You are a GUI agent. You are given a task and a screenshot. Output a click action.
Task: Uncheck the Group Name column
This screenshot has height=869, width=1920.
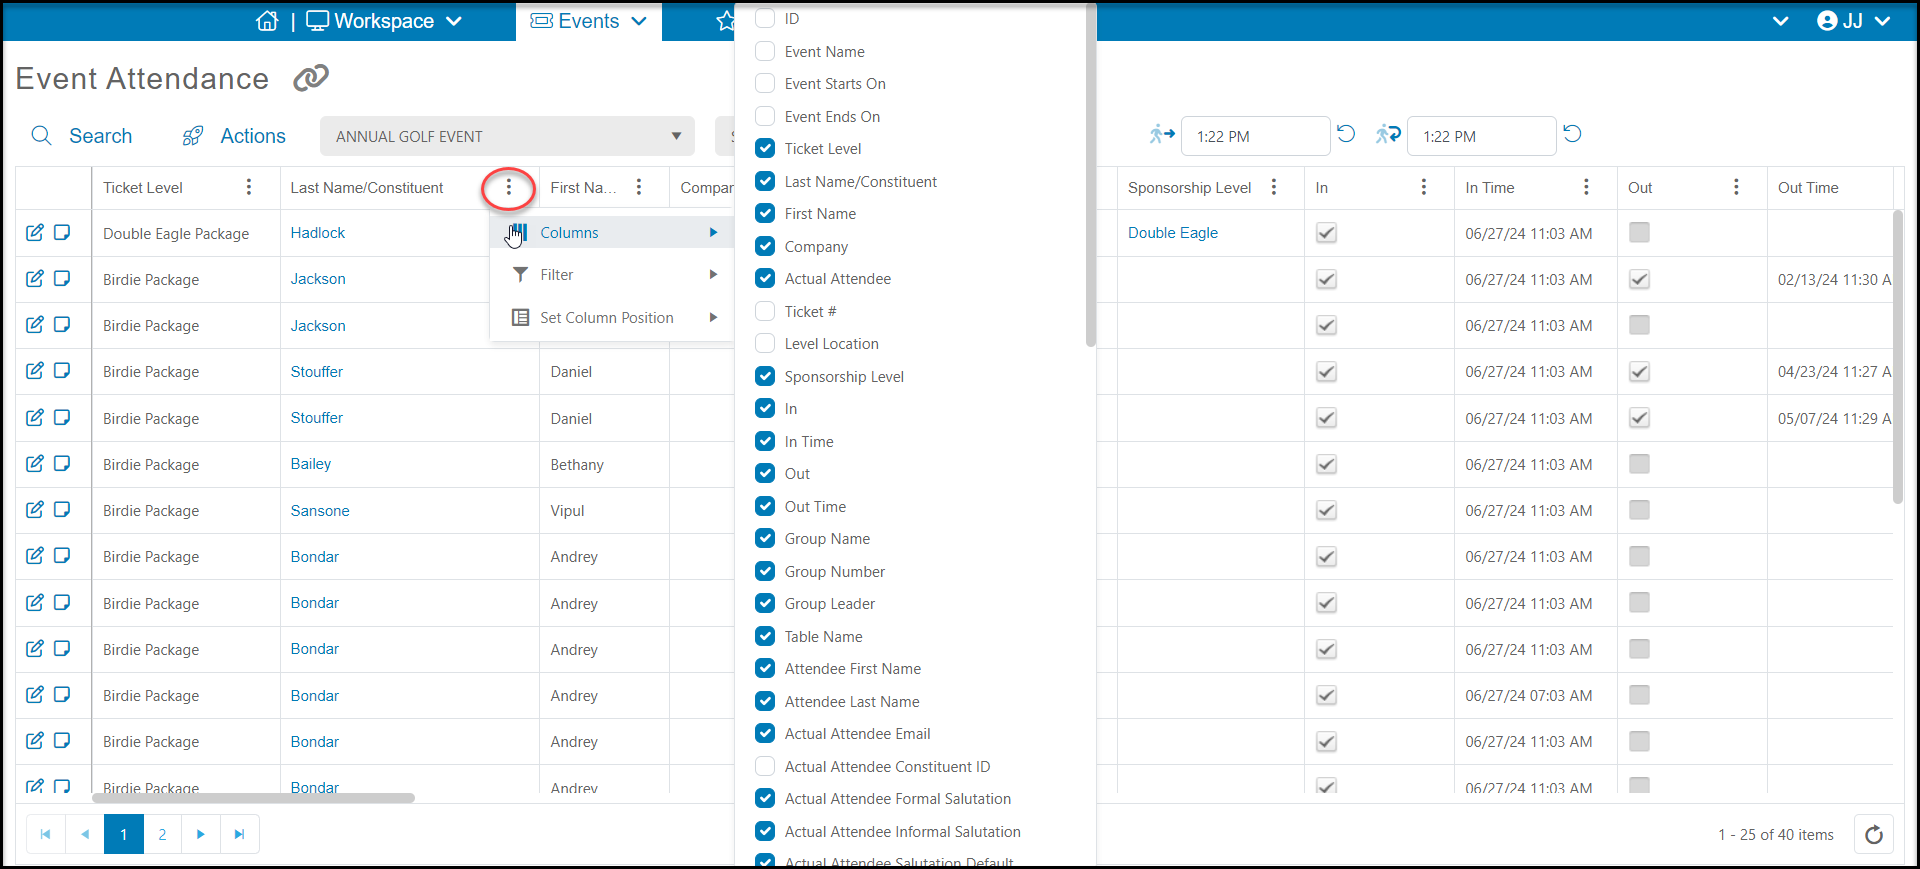[x=765, y=538]
